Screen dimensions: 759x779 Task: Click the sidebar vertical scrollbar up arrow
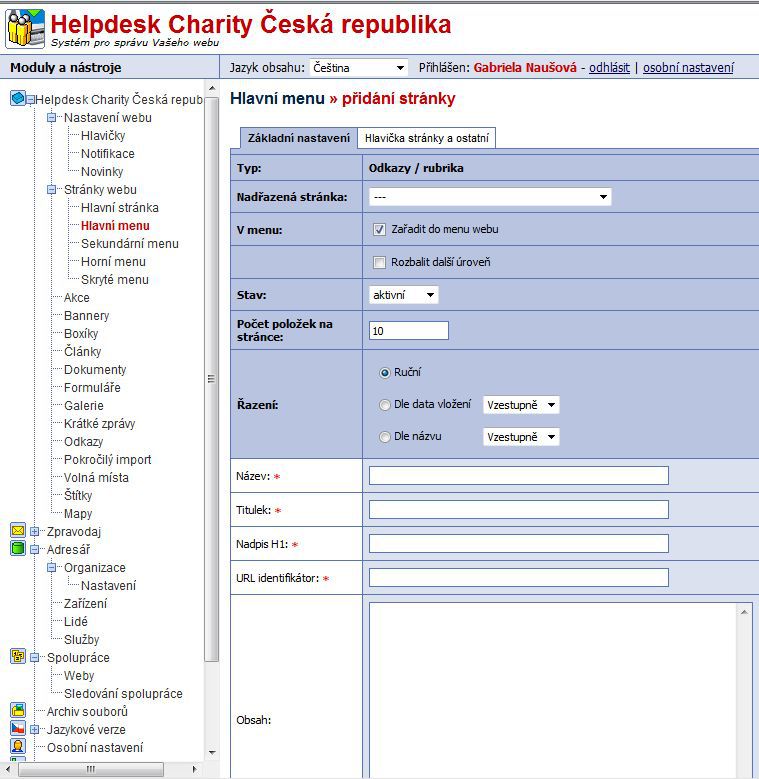pos(212,88)
